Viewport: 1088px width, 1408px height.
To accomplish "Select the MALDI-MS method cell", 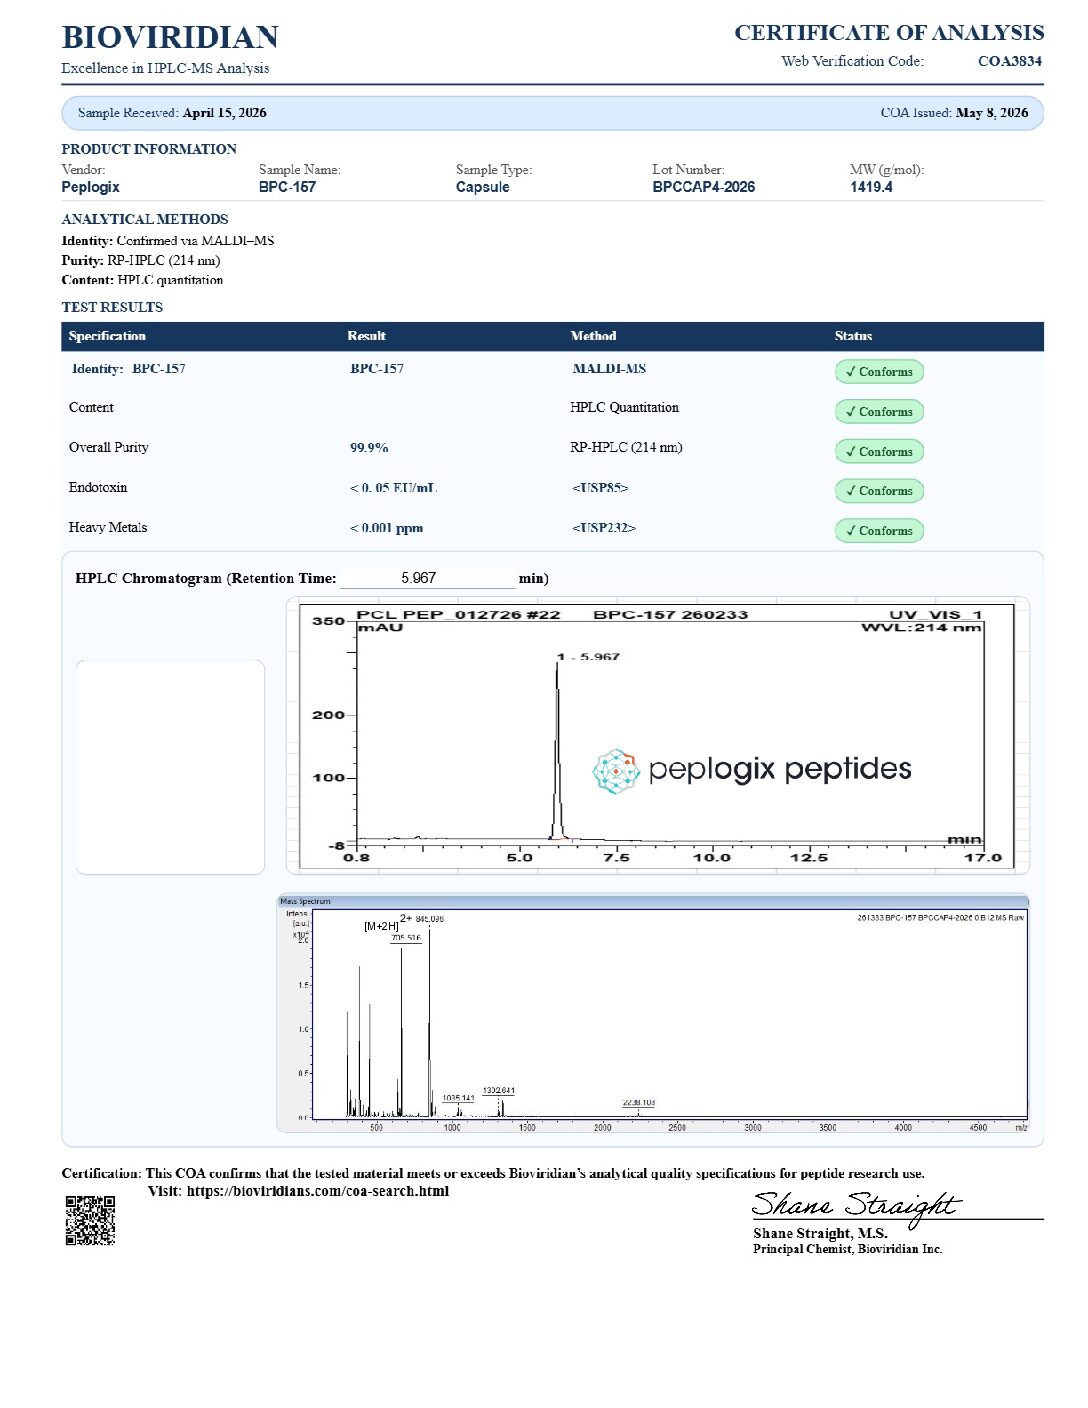I will point(609,369).
